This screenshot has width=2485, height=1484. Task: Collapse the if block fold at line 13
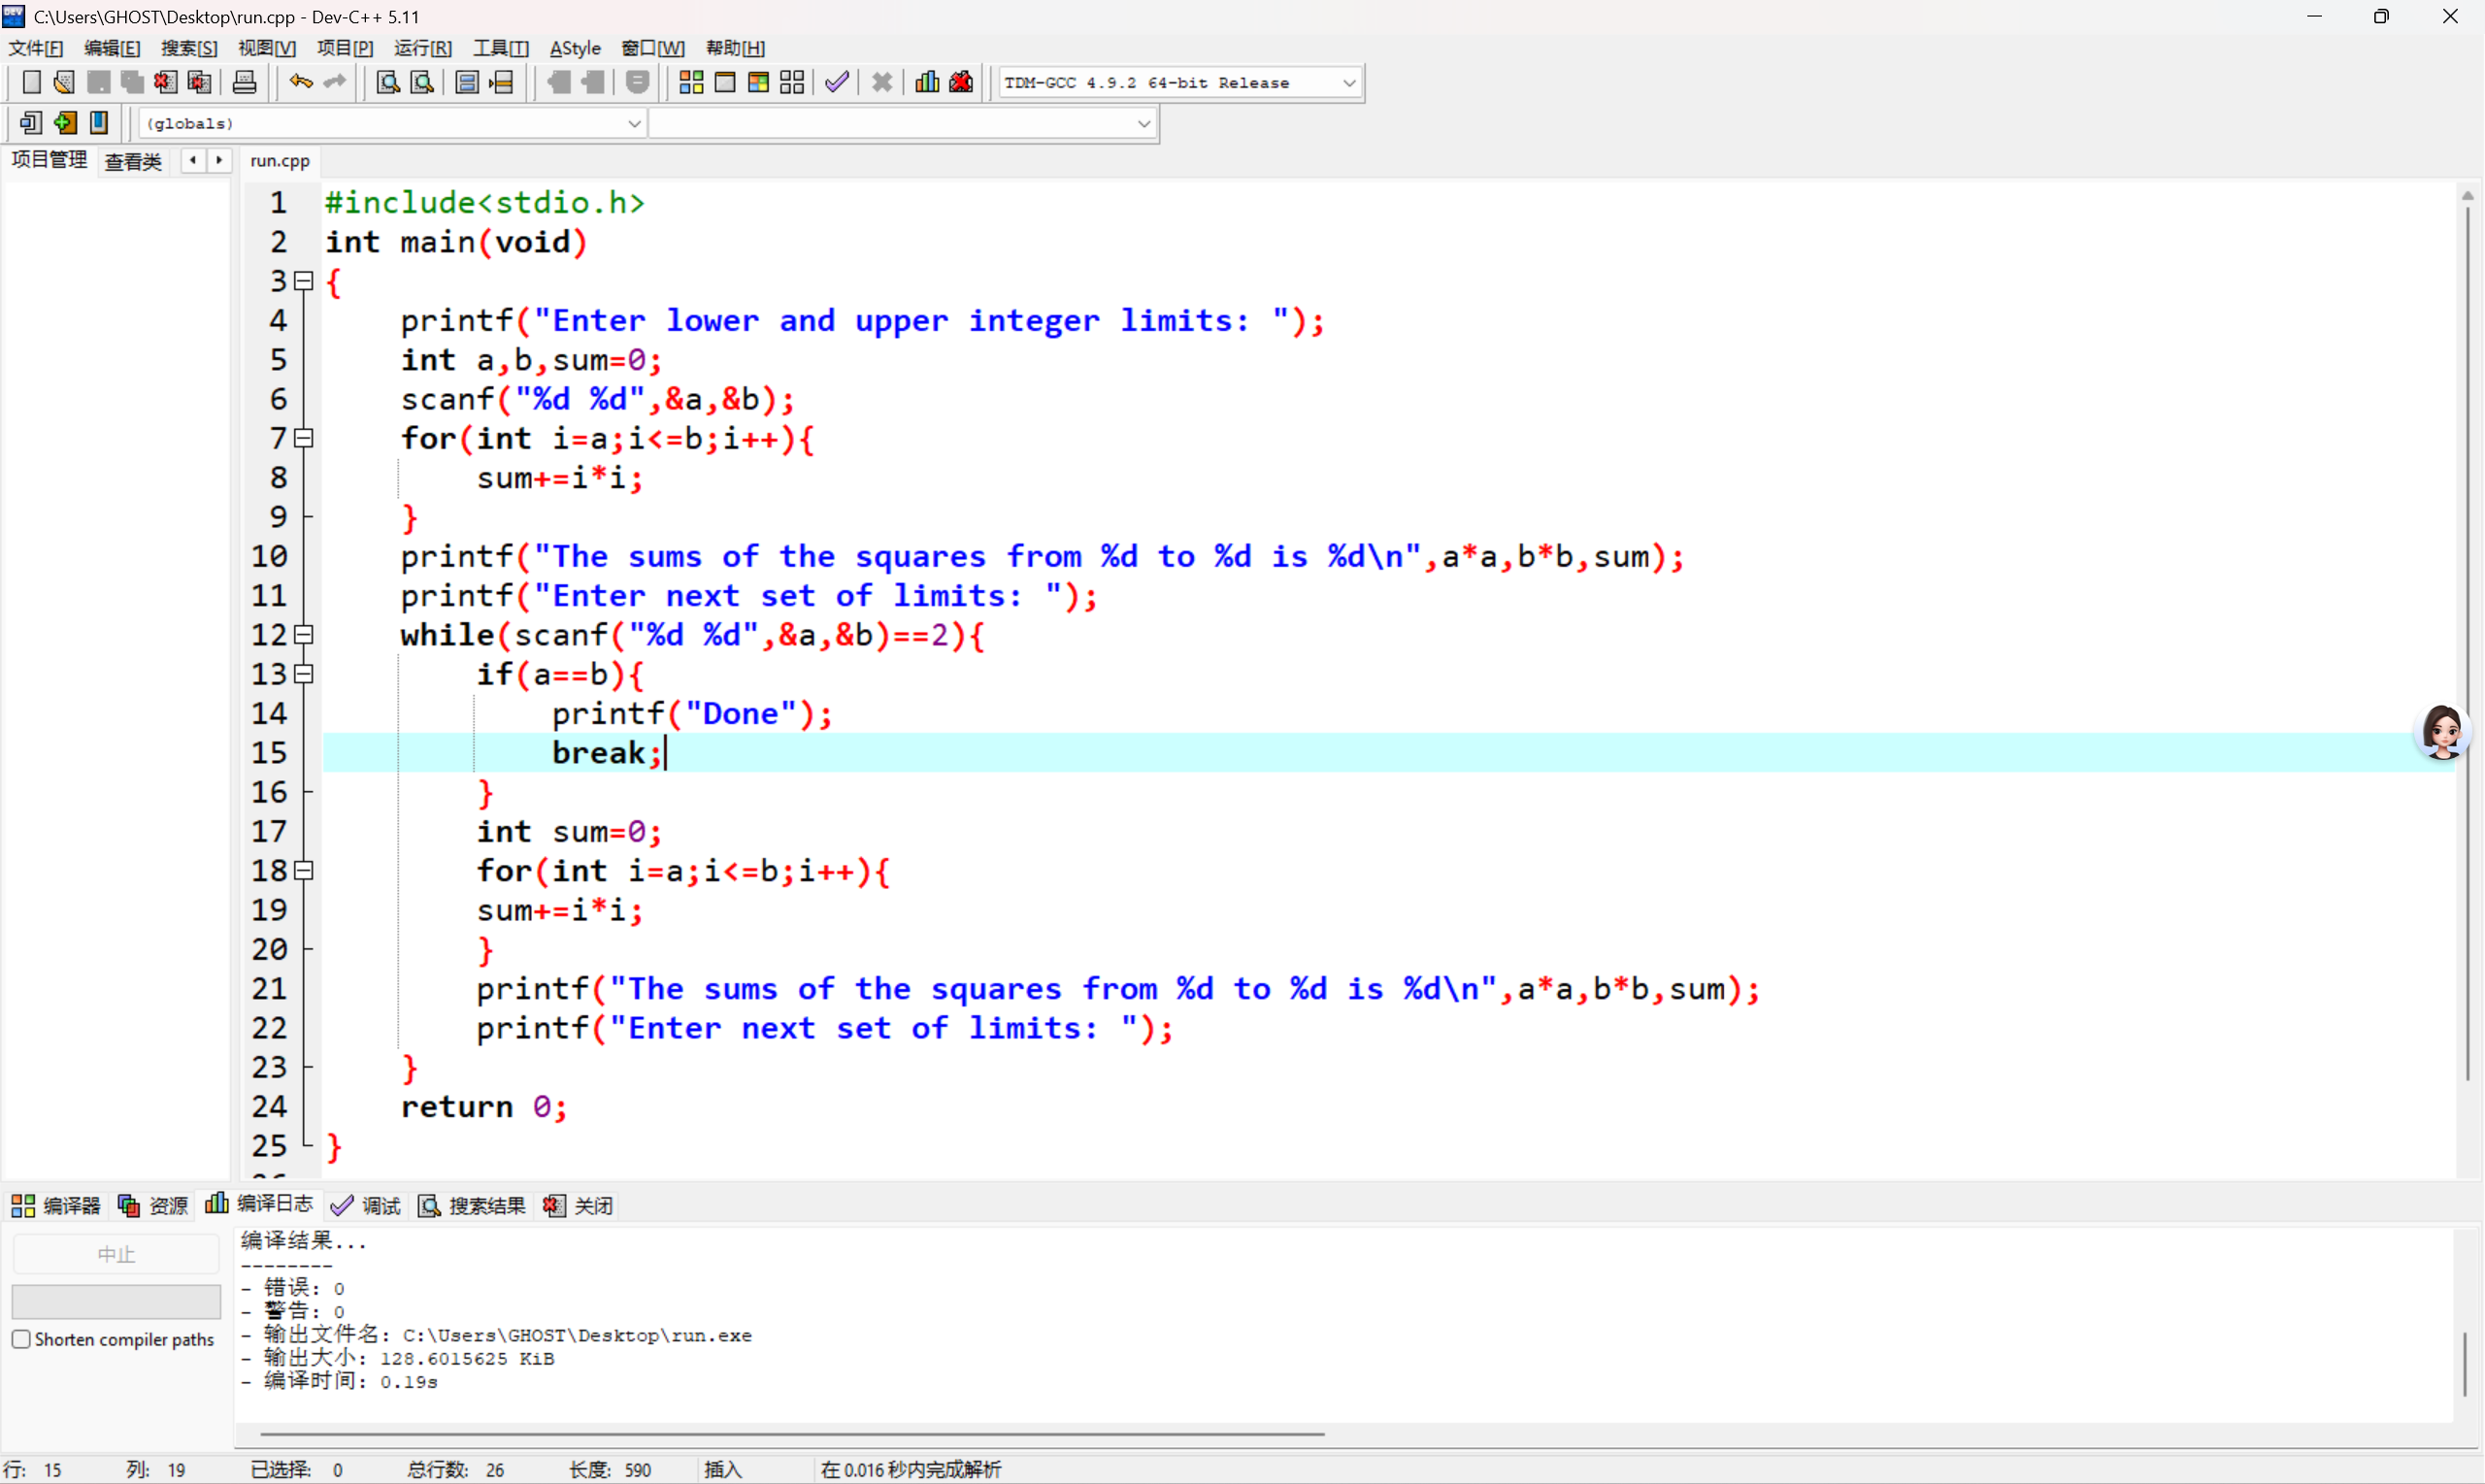(x=304, y=674)
